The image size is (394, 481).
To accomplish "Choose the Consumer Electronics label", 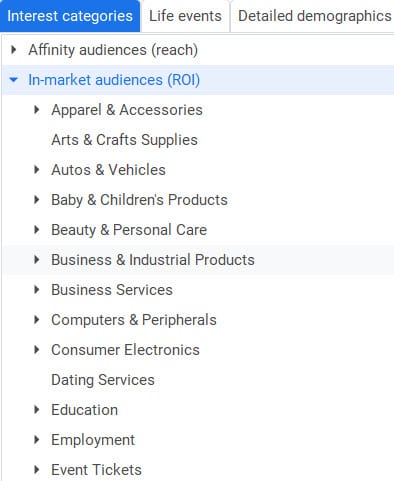I will click(125, 350).
